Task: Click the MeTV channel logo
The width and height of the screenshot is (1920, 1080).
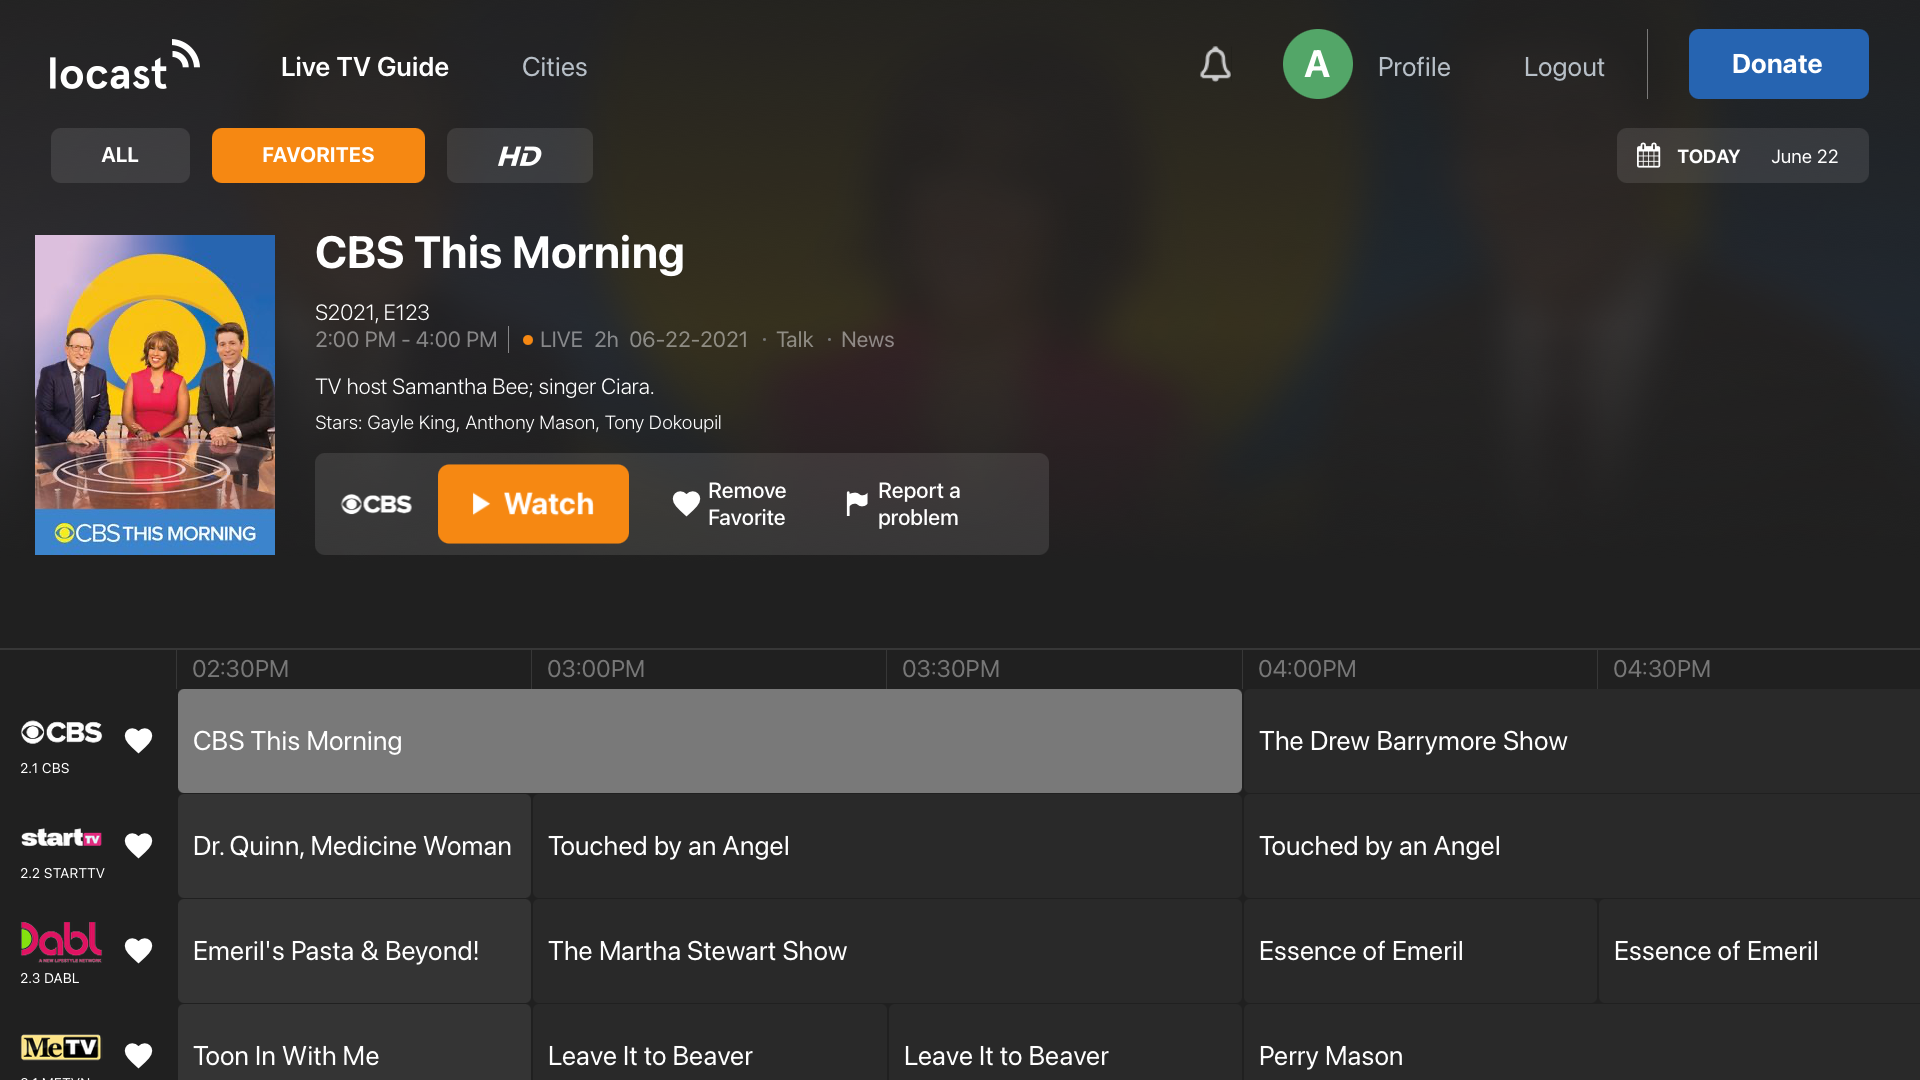Action: coord(60,1046)
